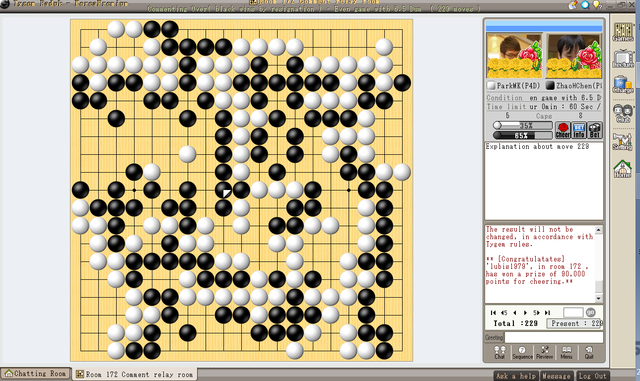This screenshot has width=640, height=381.
Task: Step back five moves
Action: tap(504, 312)
